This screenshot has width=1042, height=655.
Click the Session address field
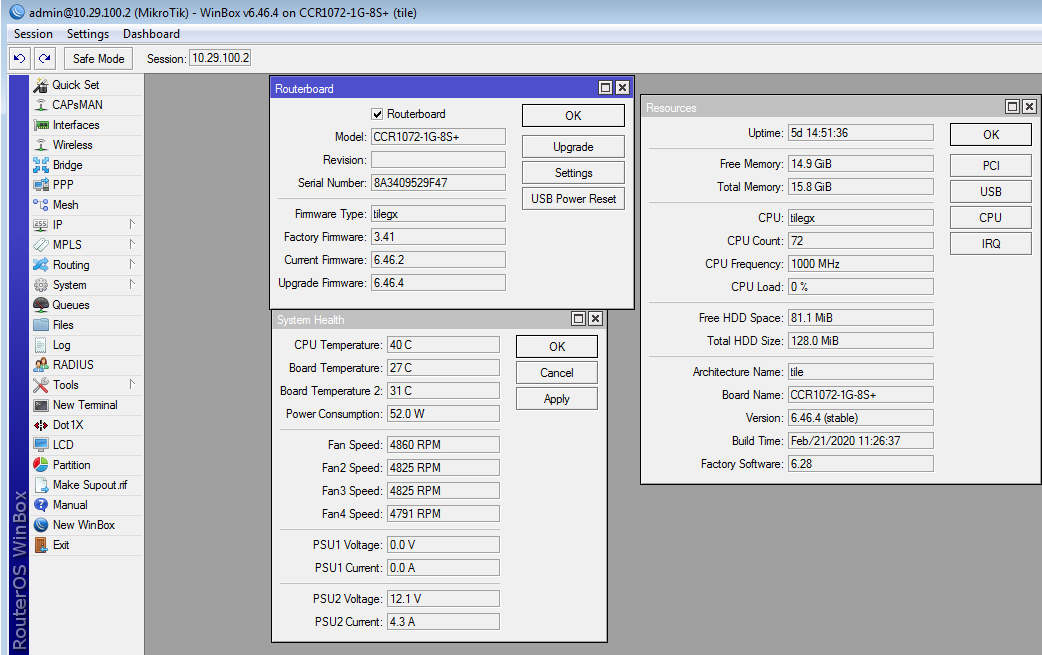tap(220, 59)
